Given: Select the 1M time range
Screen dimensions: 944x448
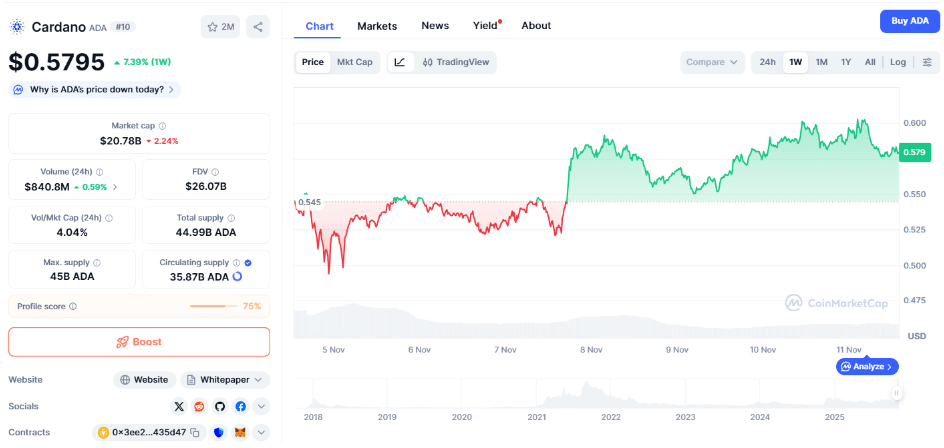Looking at the screenshot, I should 821,62.
